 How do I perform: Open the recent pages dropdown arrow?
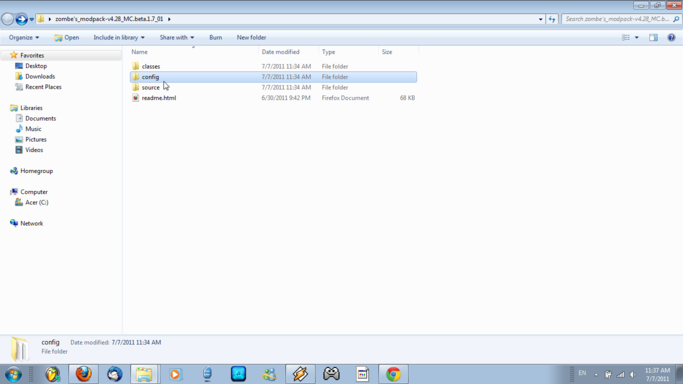point(31,20)
